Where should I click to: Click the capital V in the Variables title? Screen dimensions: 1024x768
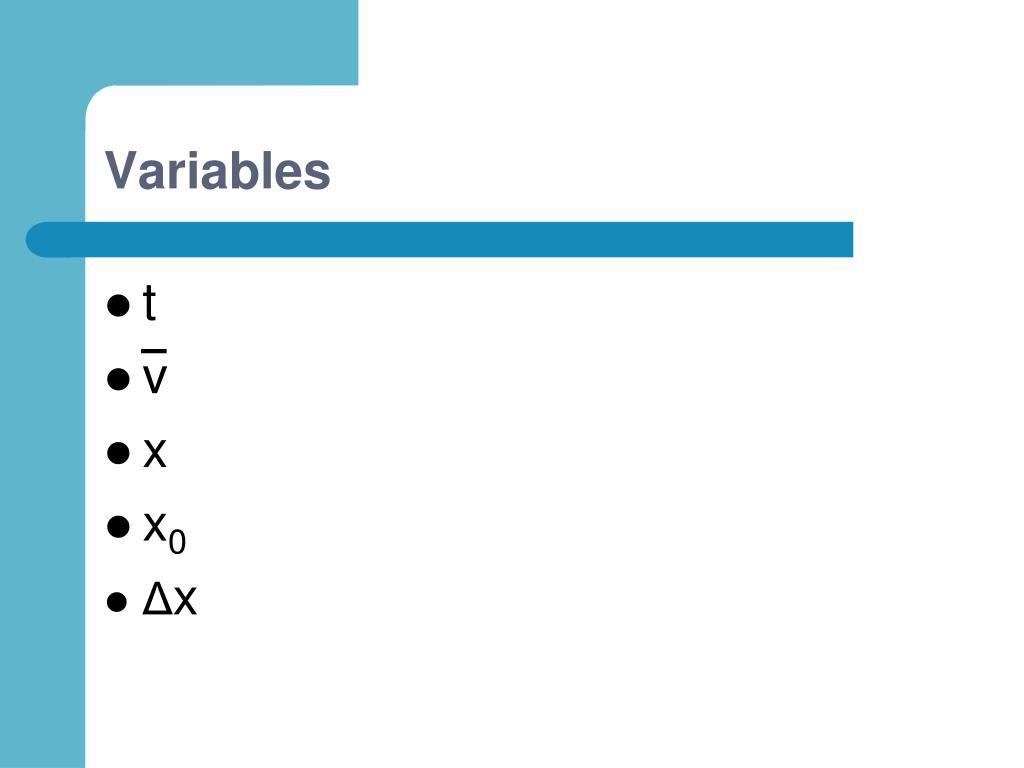[x=121, y=170]
